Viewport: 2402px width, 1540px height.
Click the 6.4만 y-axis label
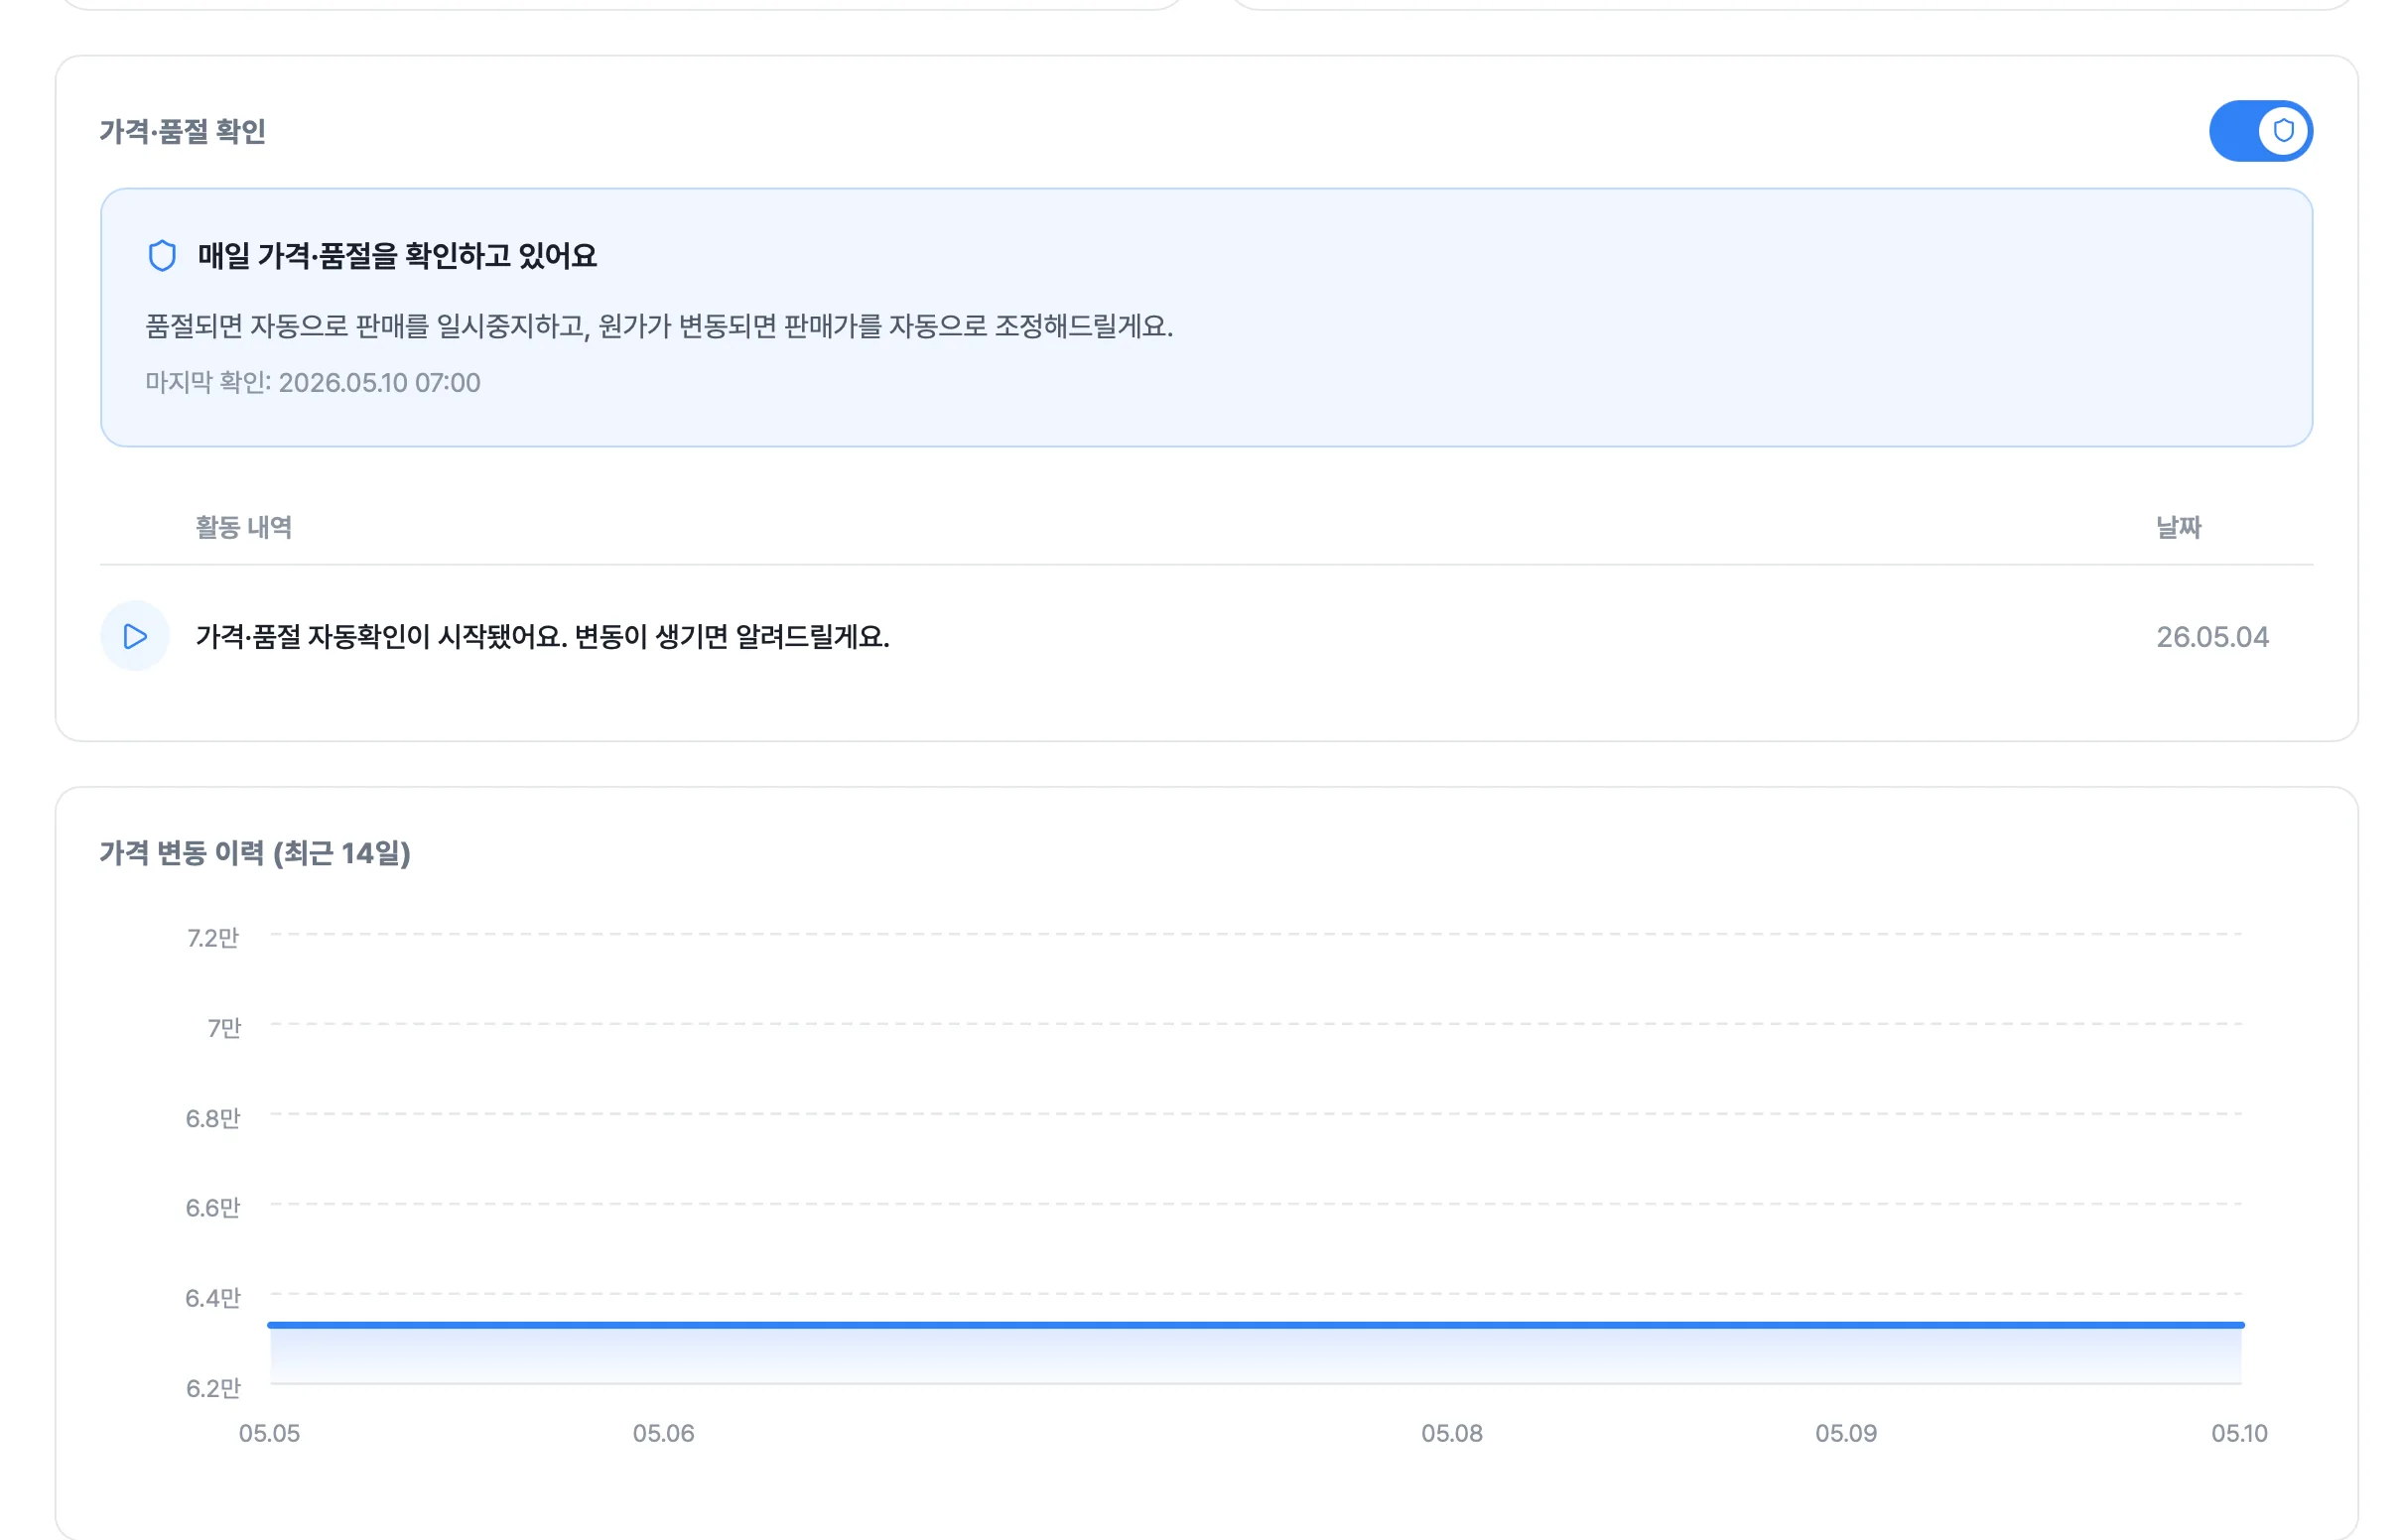pos(213,1298)
